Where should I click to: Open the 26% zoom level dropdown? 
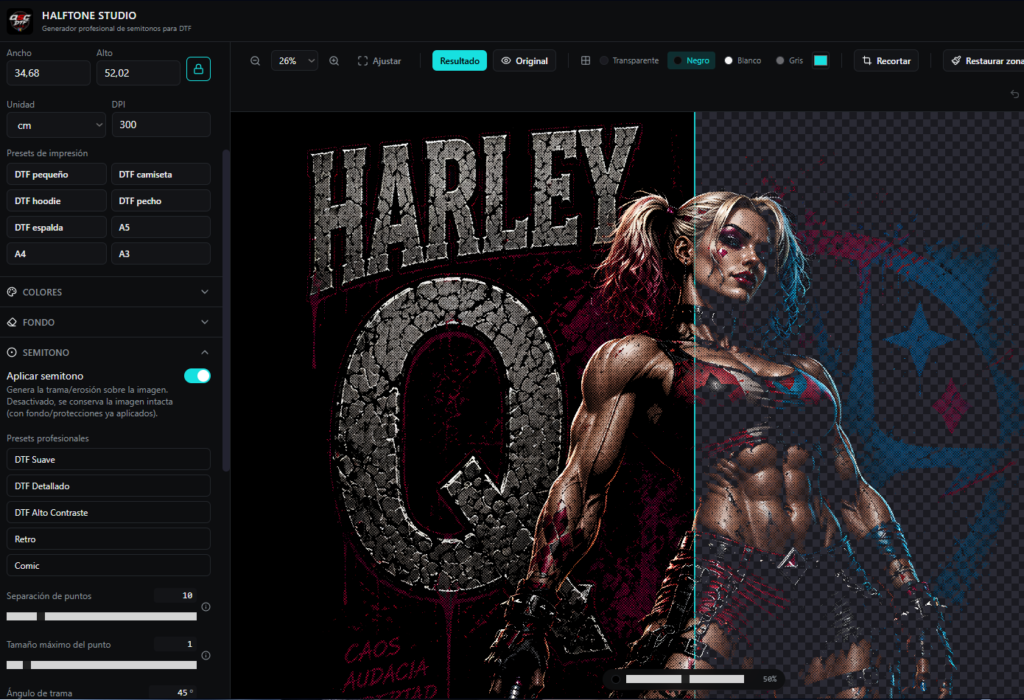295,61
